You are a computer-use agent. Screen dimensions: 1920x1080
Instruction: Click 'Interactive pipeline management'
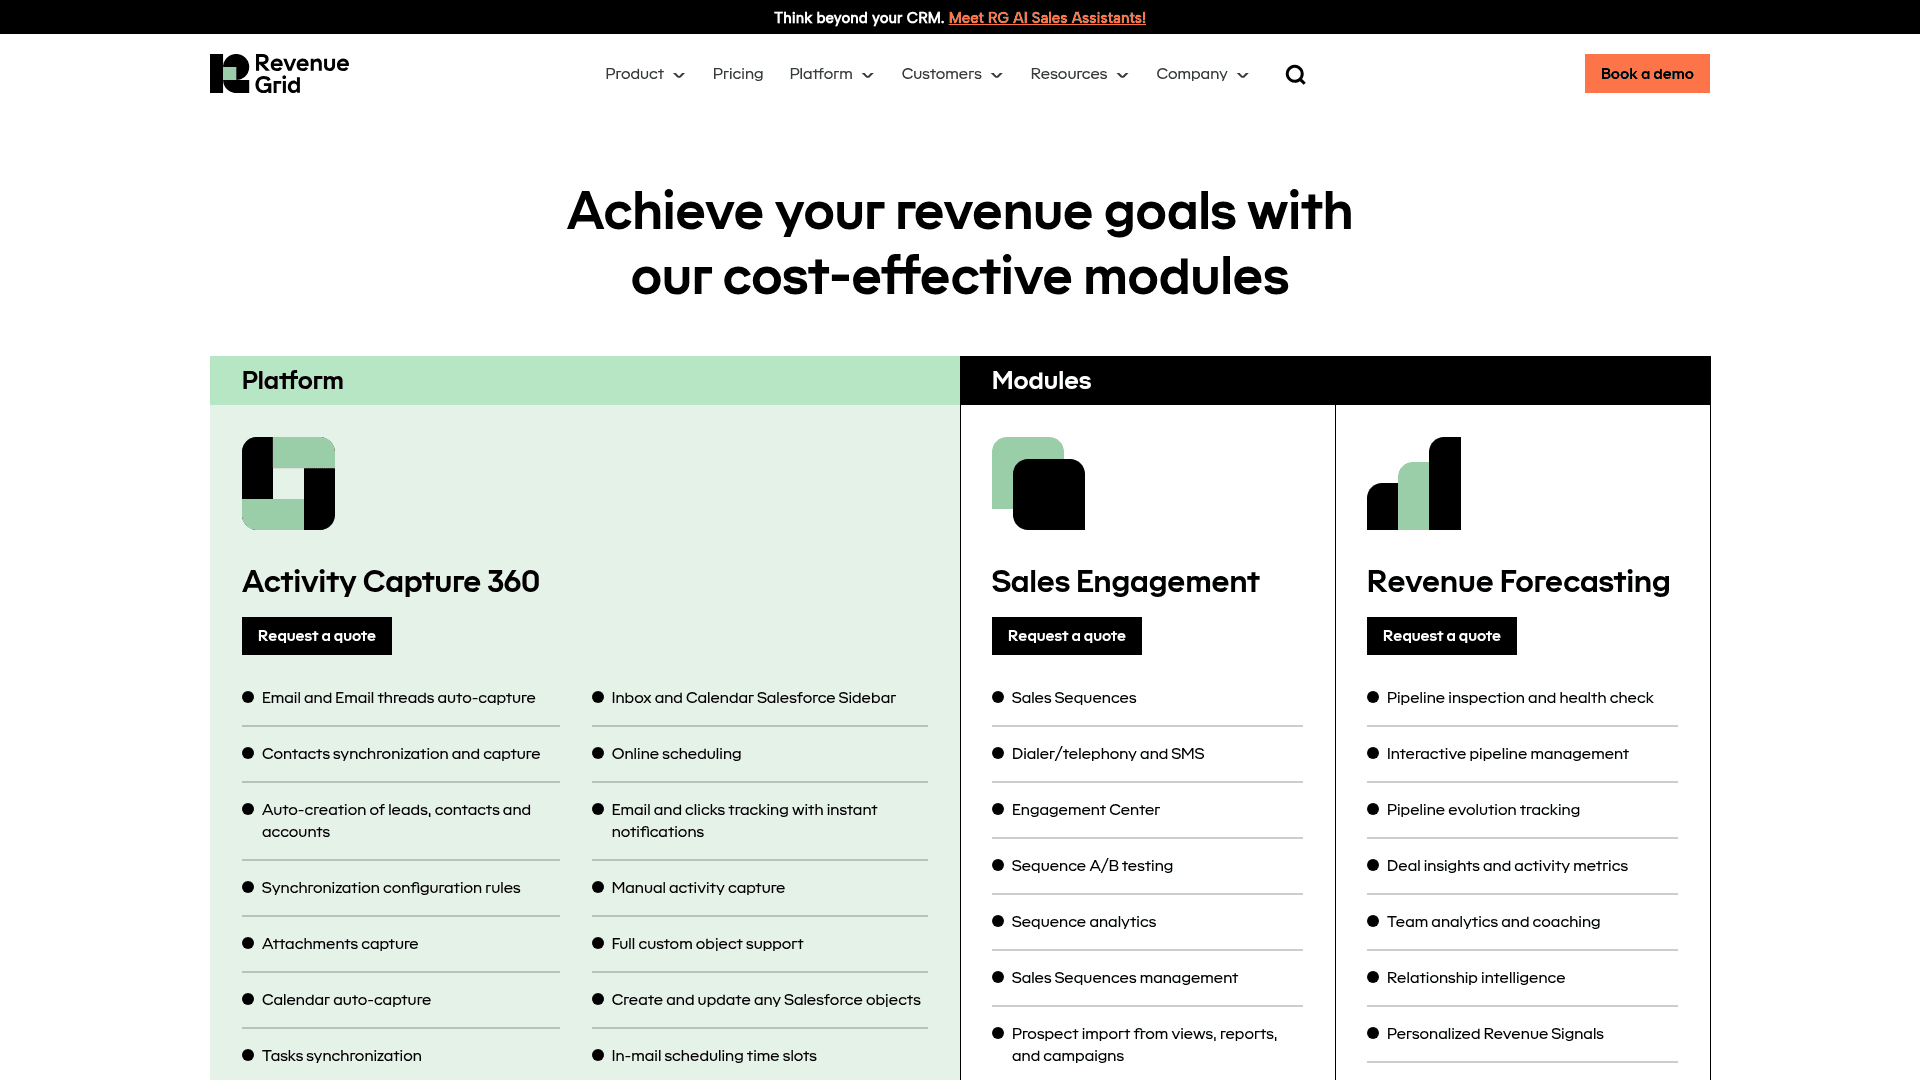tap(1507, 754)
